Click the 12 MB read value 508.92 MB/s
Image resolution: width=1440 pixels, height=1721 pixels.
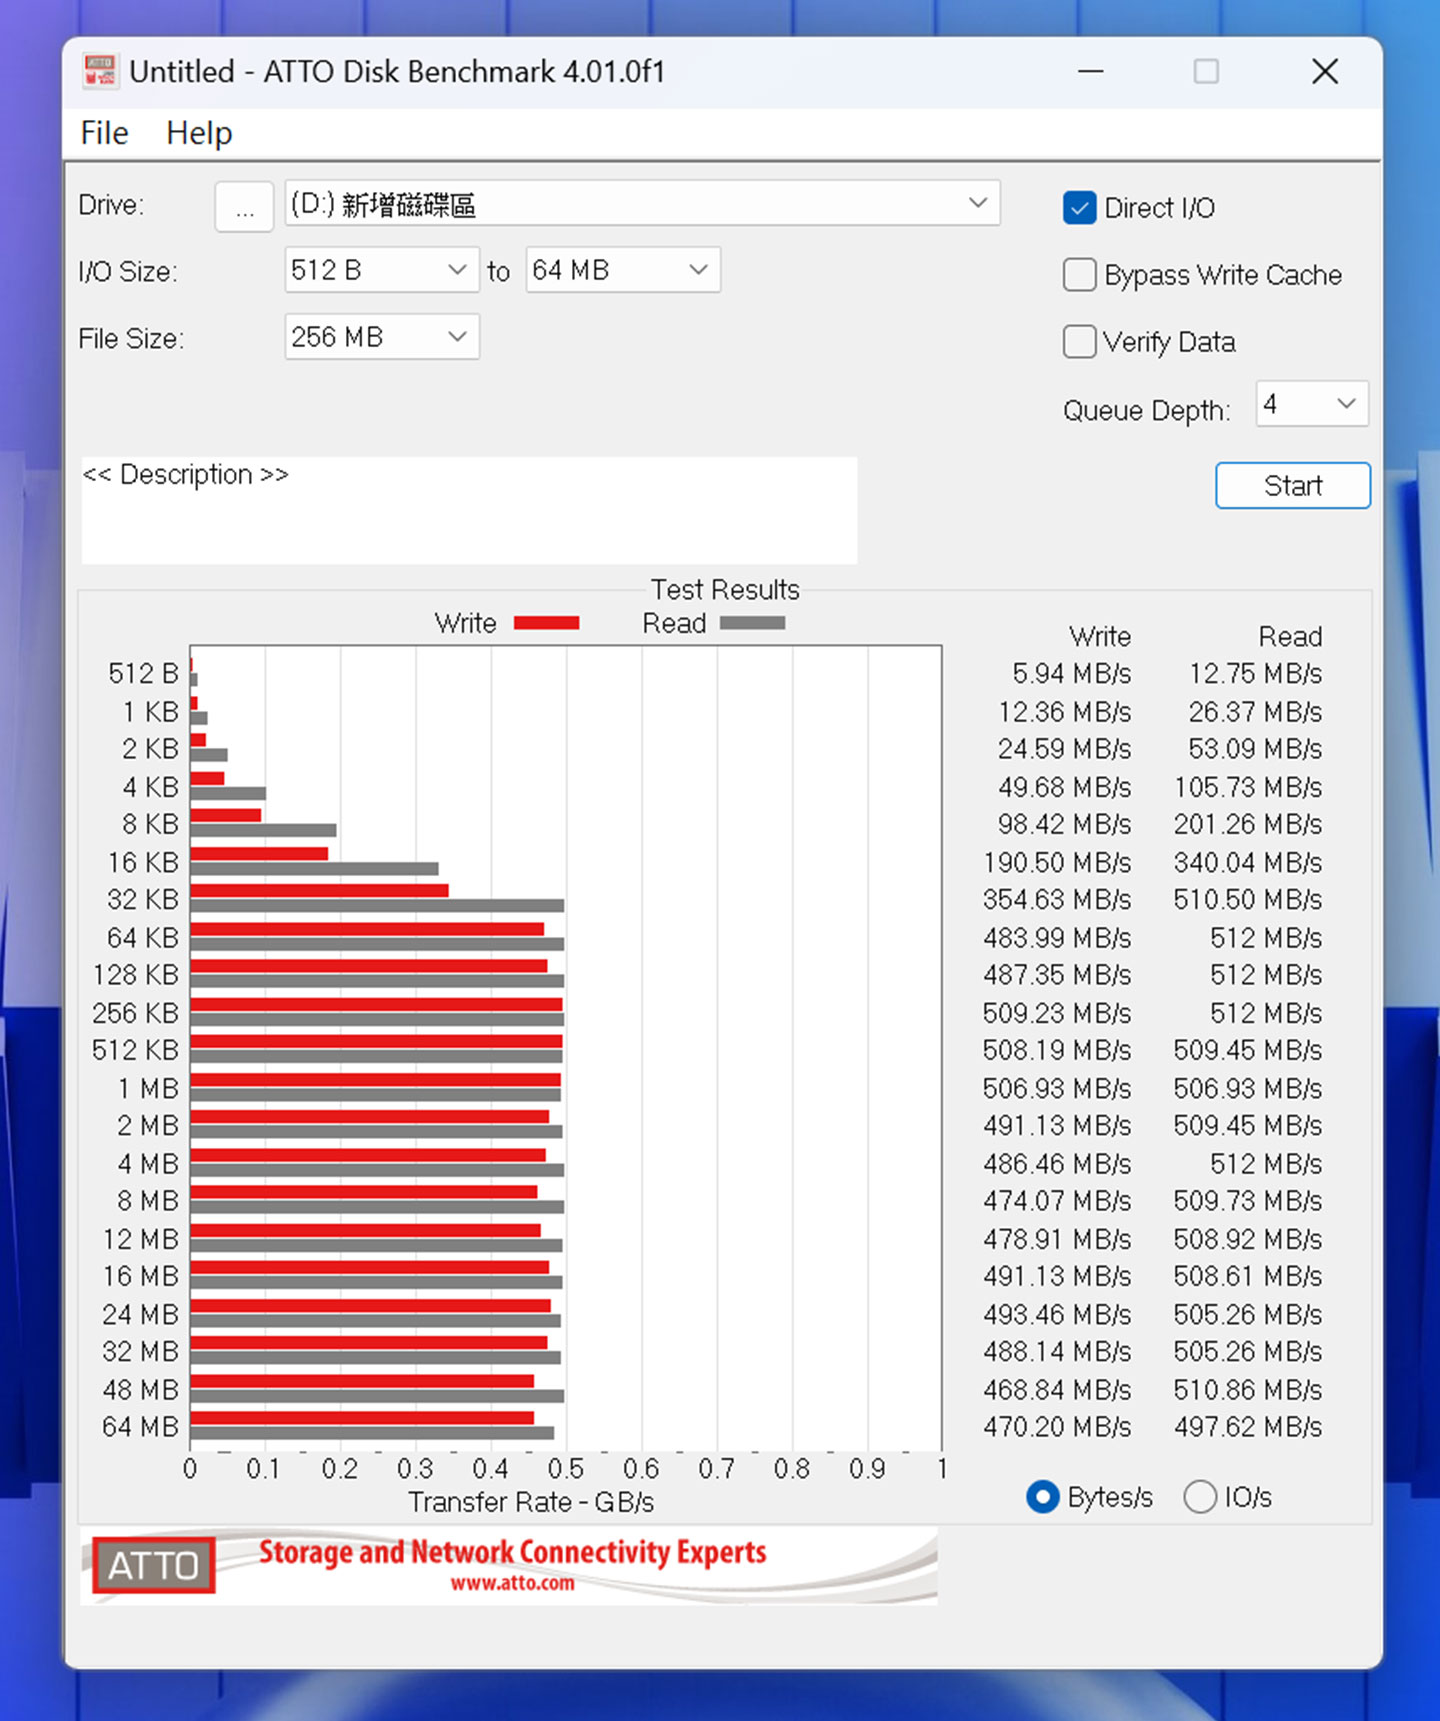(1248, 1240)
